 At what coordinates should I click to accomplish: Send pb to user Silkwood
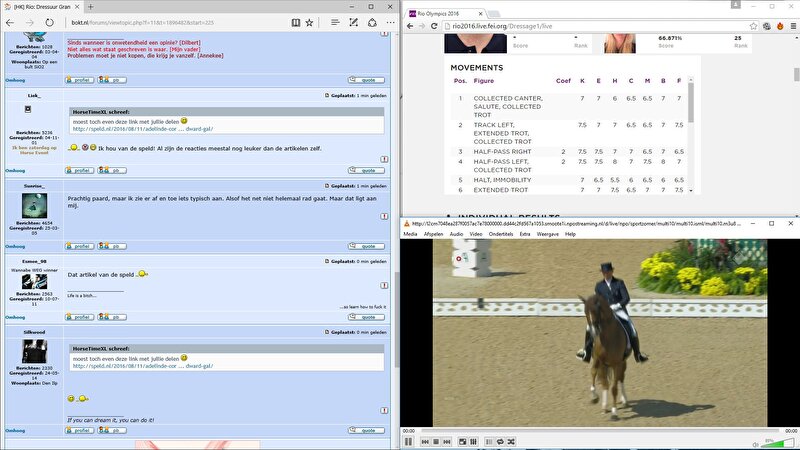[112, 431]
